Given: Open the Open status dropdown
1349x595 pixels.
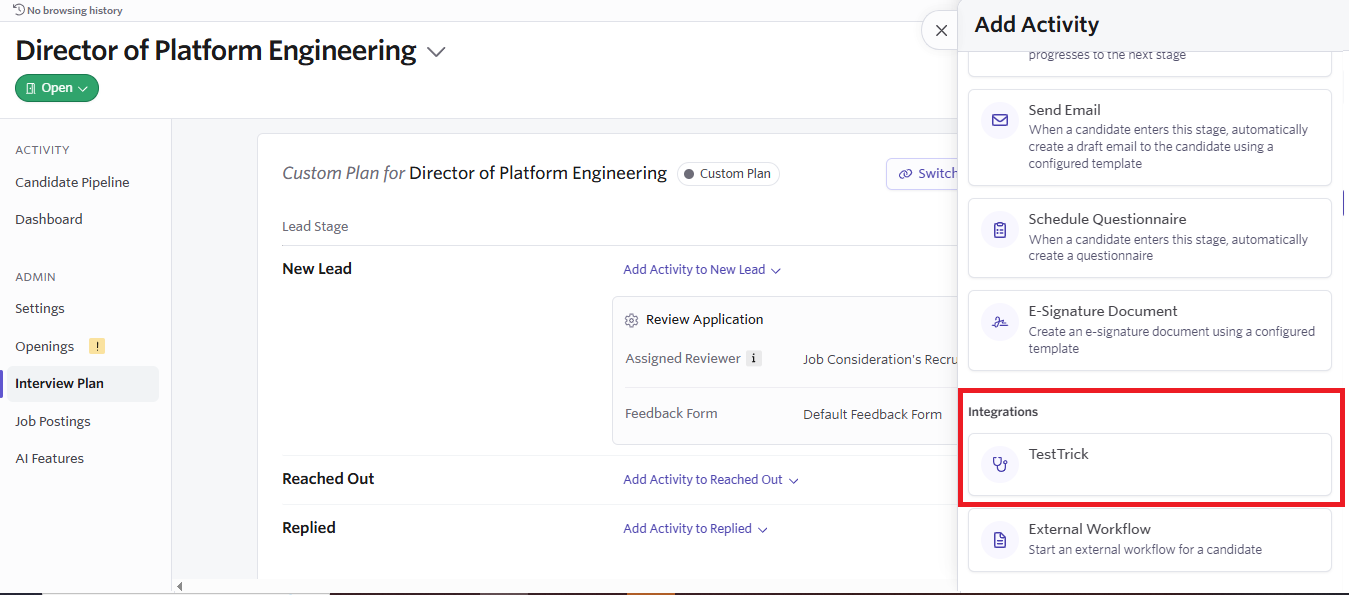Looking at the screenshot, I should pos(57,88).
